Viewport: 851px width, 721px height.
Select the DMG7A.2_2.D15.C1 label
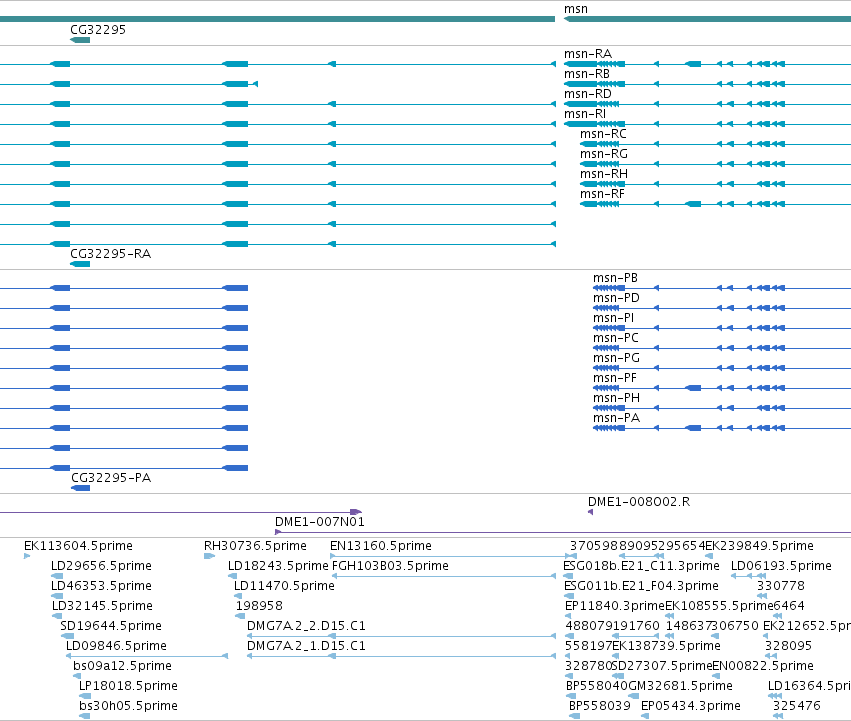[x=306, y=627]
